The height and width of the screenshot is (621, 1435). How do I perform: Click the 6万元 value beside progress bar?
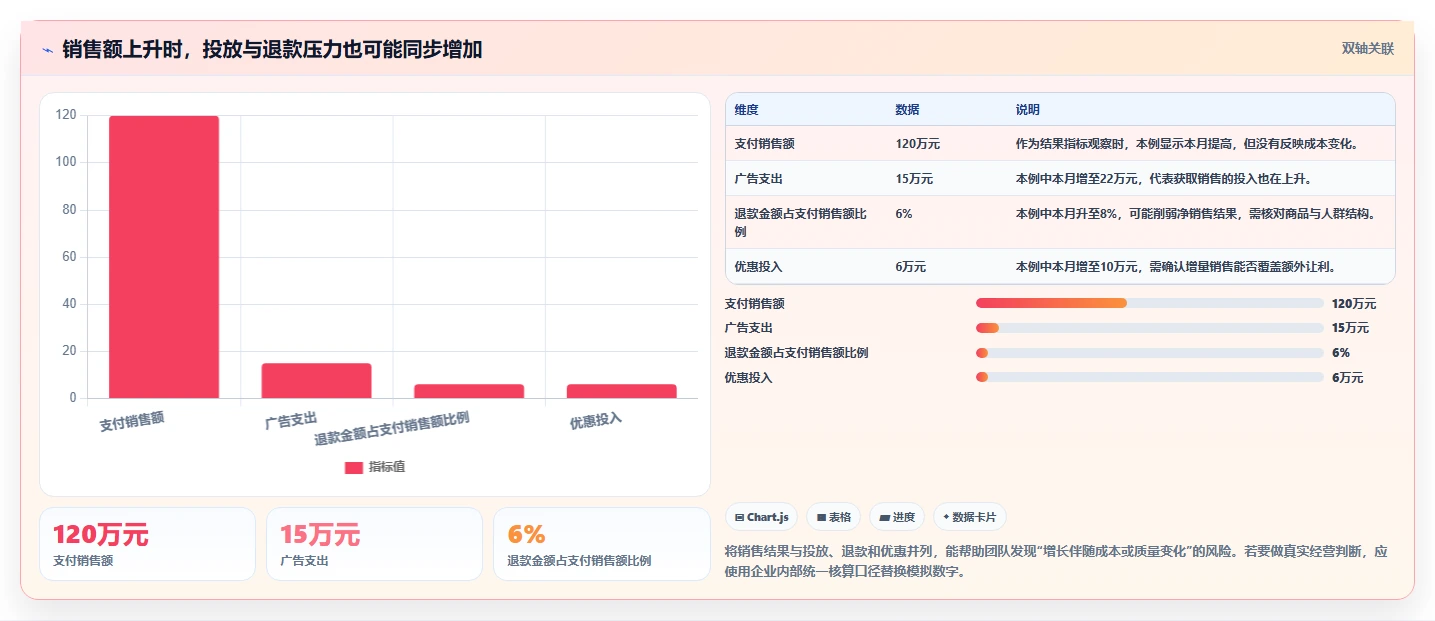coord(1348,378)
